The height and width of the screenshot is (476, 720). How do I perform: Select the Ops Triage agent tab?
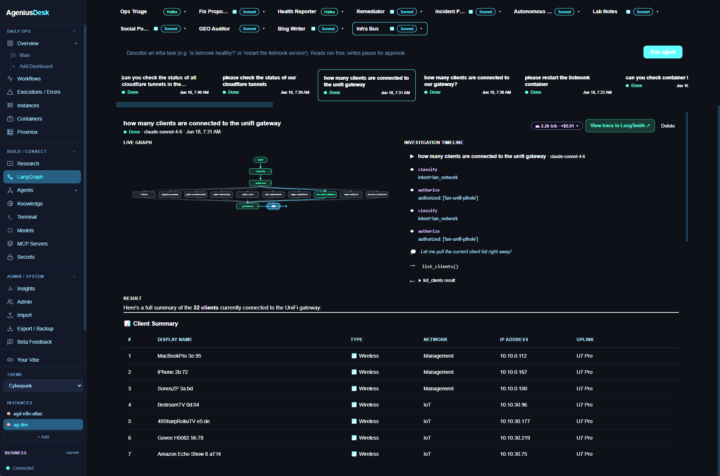tap(134, 11)
